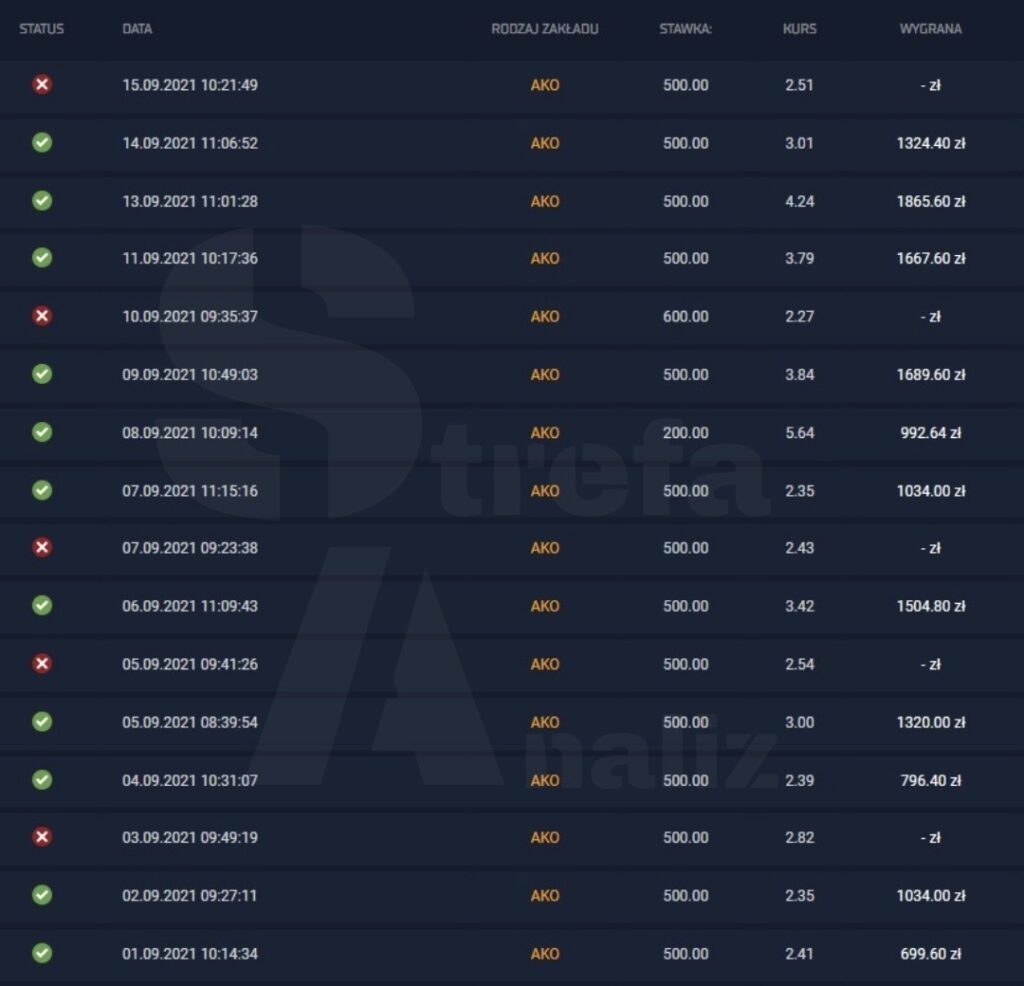Screen dimensions: 1024x986
Task: Click the won status icon for 06.09.2021 bet
Action: (42, 605)
